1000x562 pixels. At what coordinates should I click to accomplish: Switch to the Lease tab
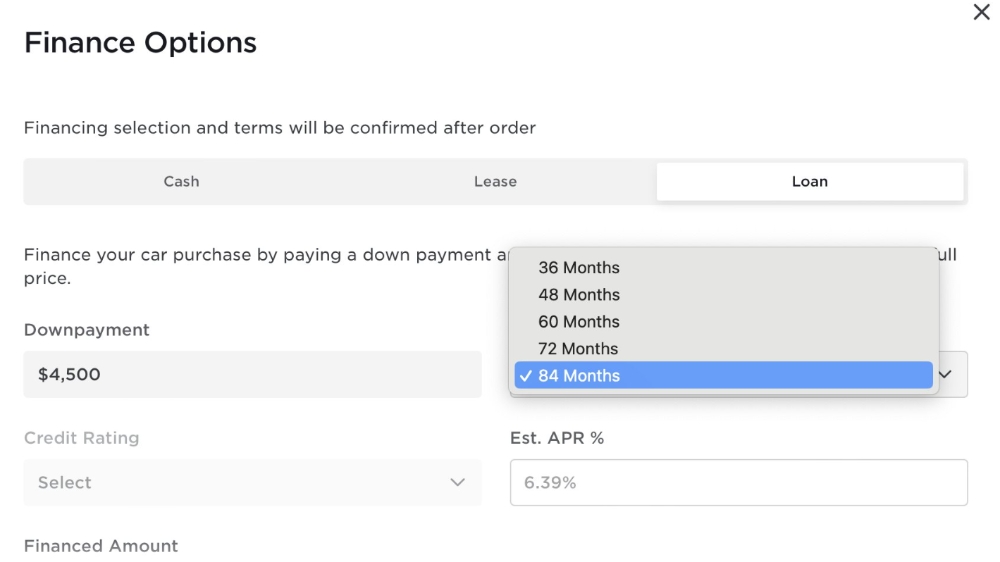coord(496,182)
